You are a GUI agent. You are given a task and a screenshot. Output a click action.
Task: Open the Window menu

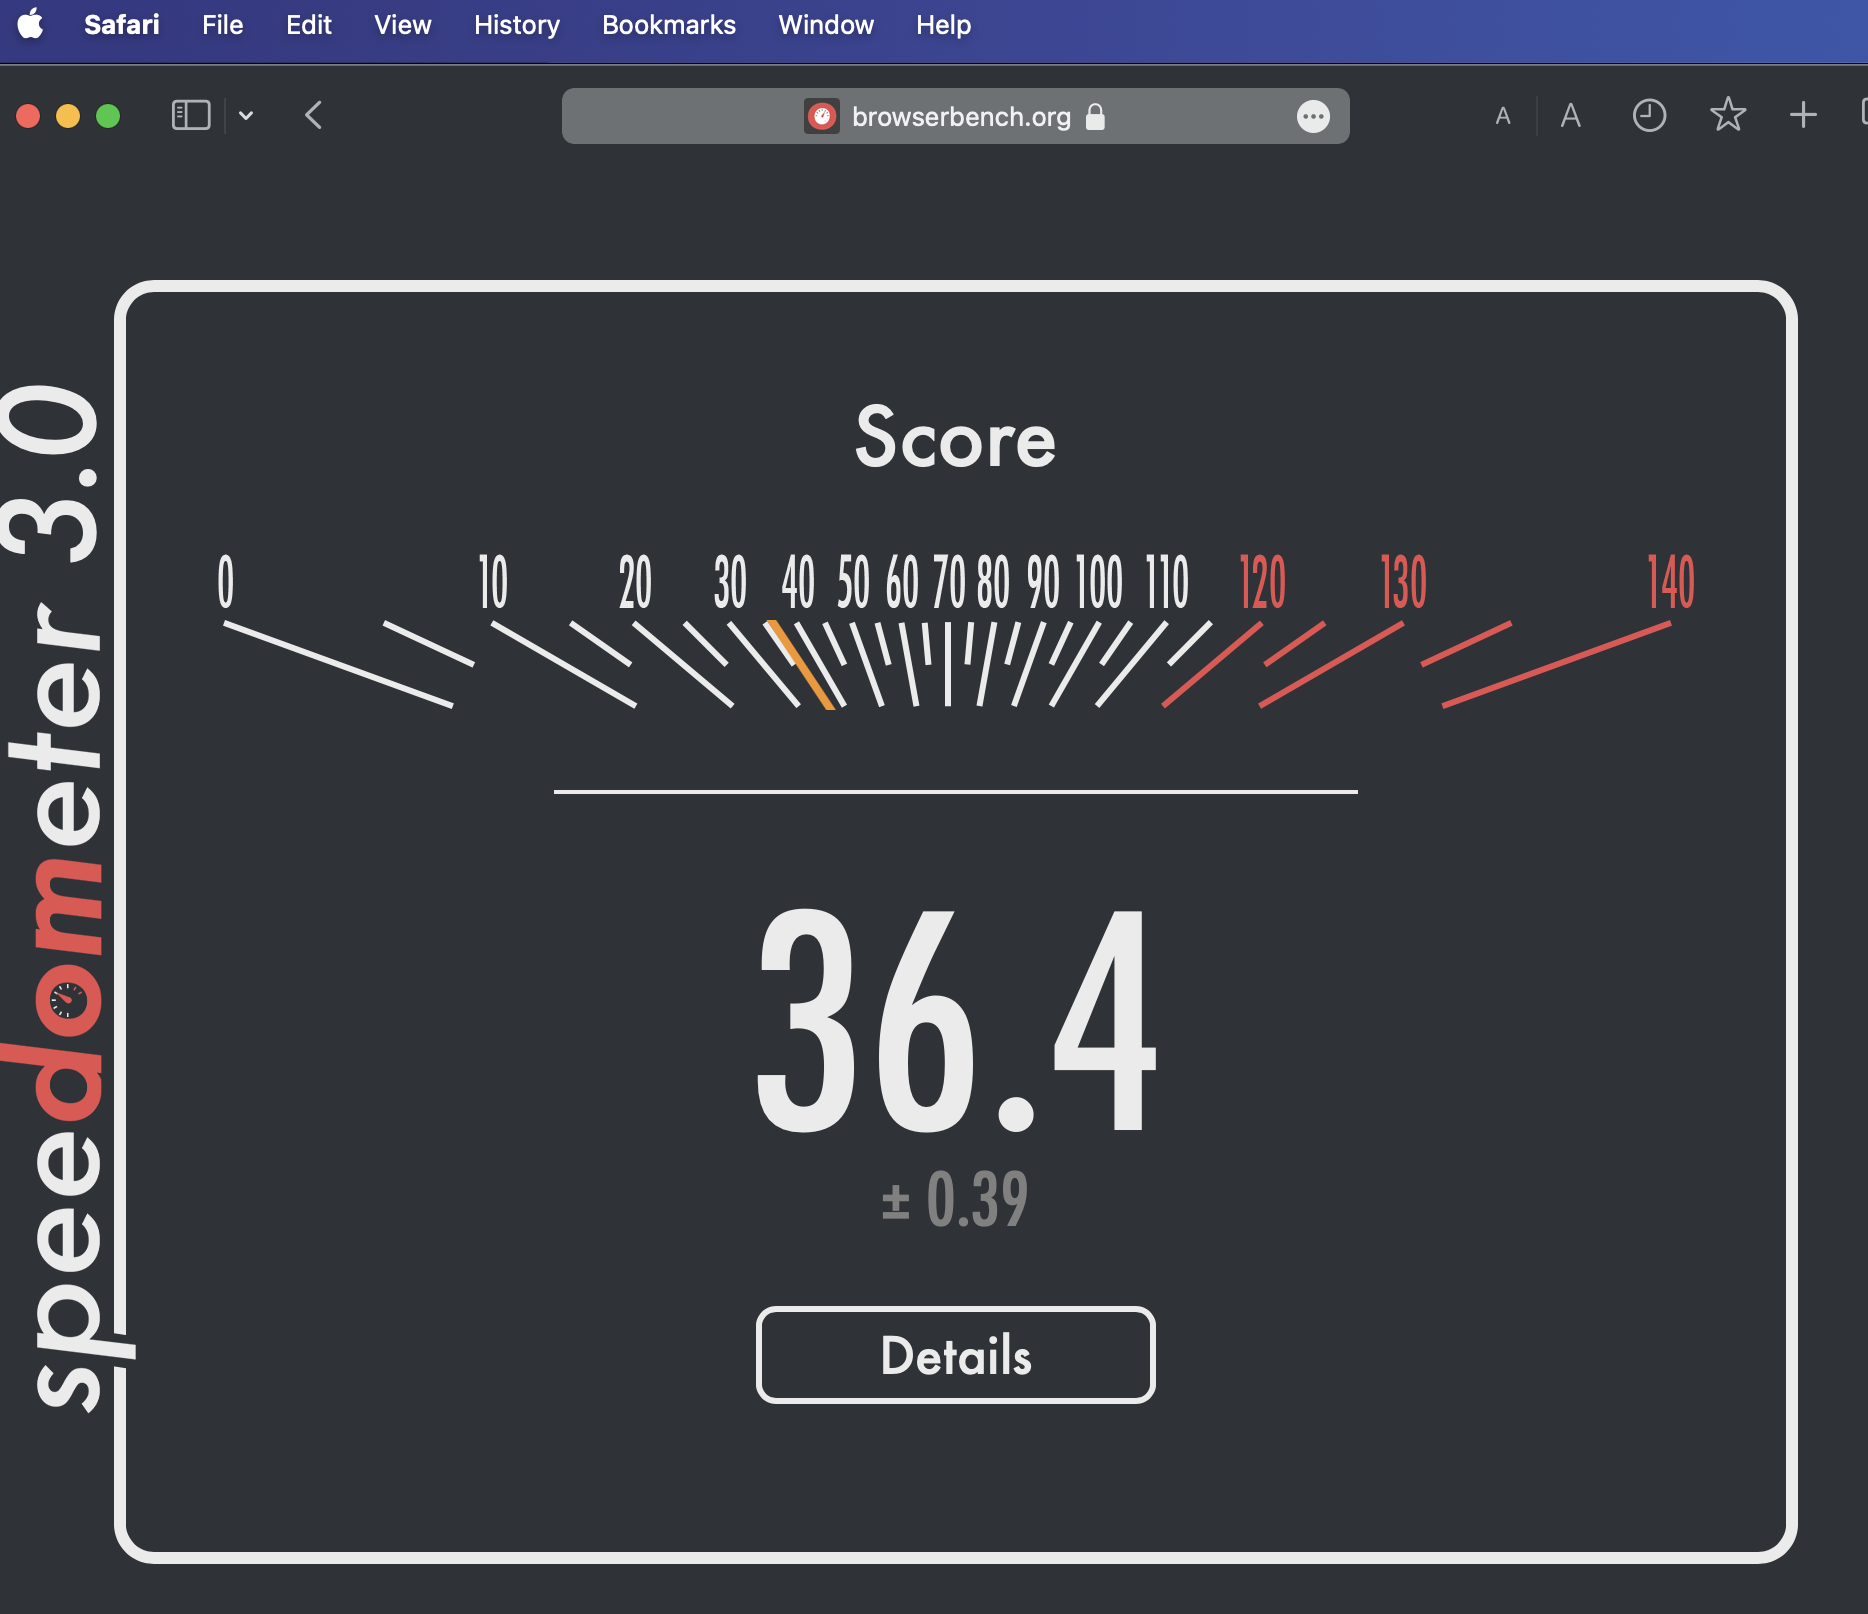(x=825, y=25)
